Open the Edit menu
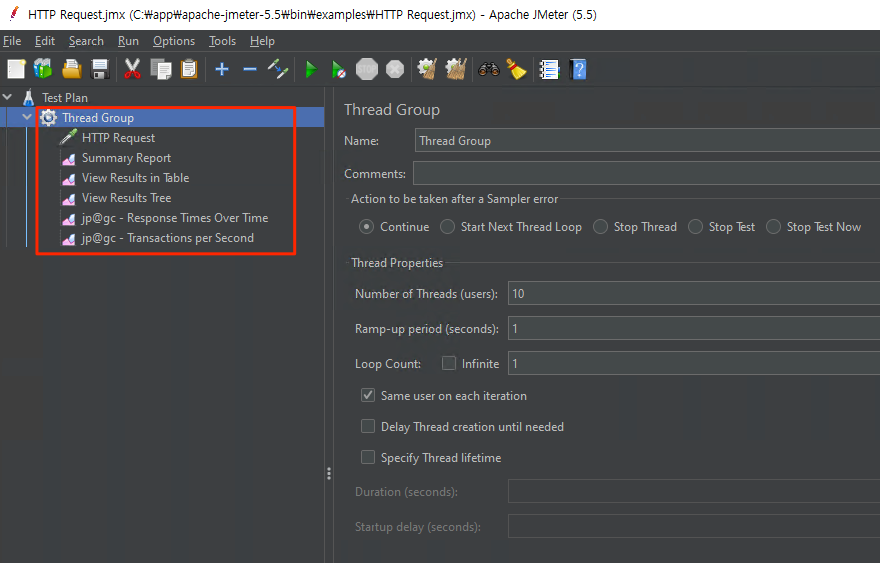This screenshot has width=880, height=563. click(45, 41)
